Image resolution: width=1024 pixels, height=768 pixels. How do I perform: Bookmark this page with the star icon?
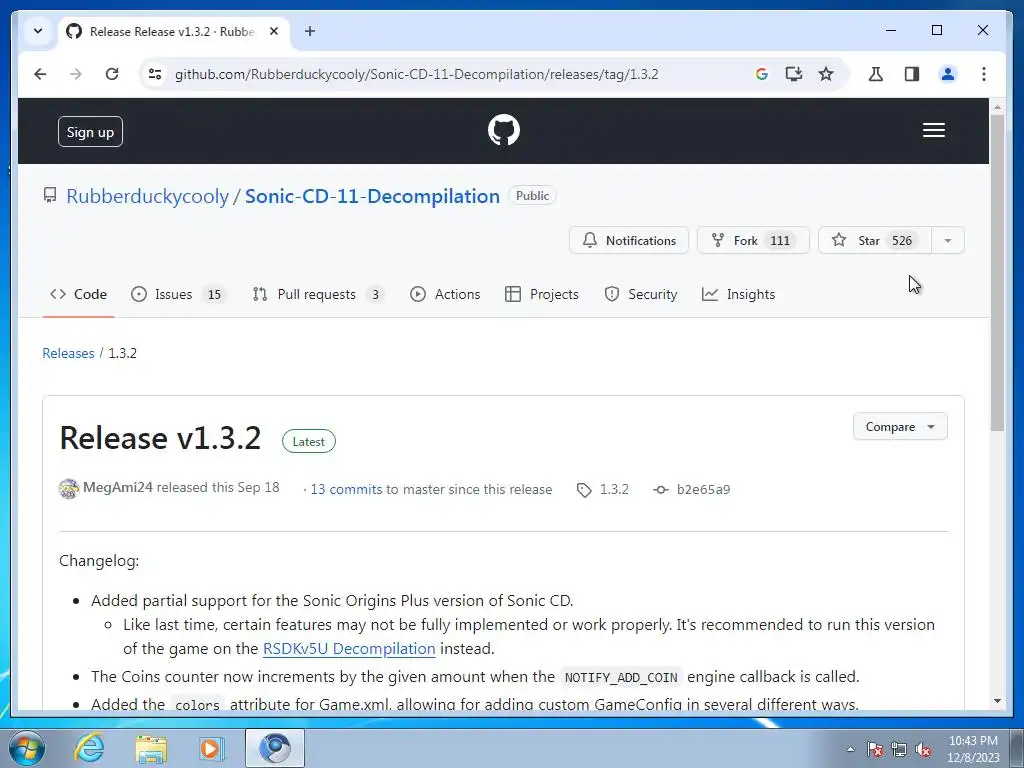coord(826,74)
